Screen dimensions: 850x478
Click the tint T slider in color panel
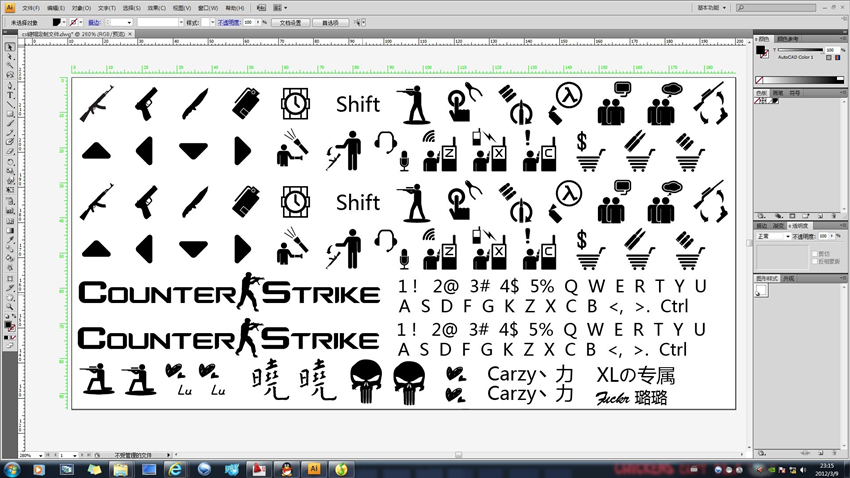801,50
